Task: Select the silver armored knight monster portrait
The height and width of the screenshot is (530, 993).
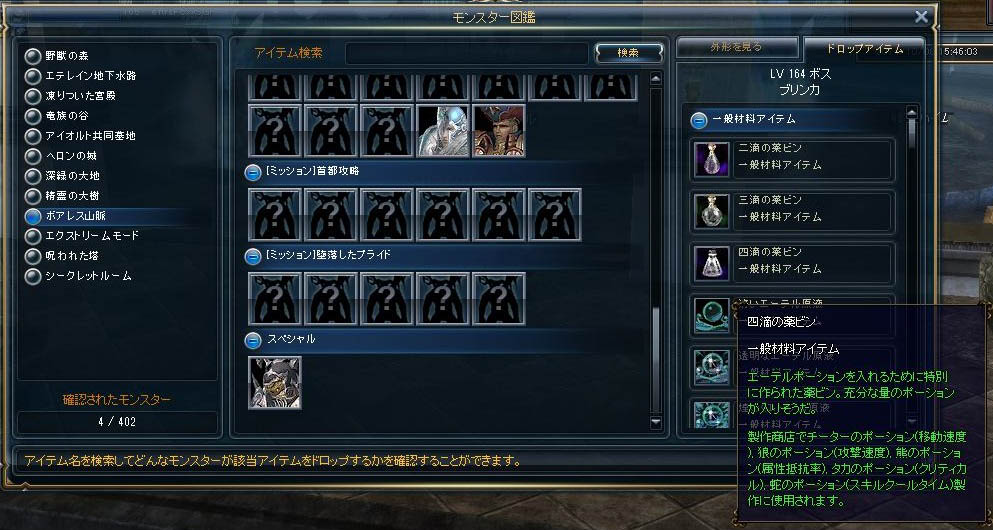Action: 443,131
